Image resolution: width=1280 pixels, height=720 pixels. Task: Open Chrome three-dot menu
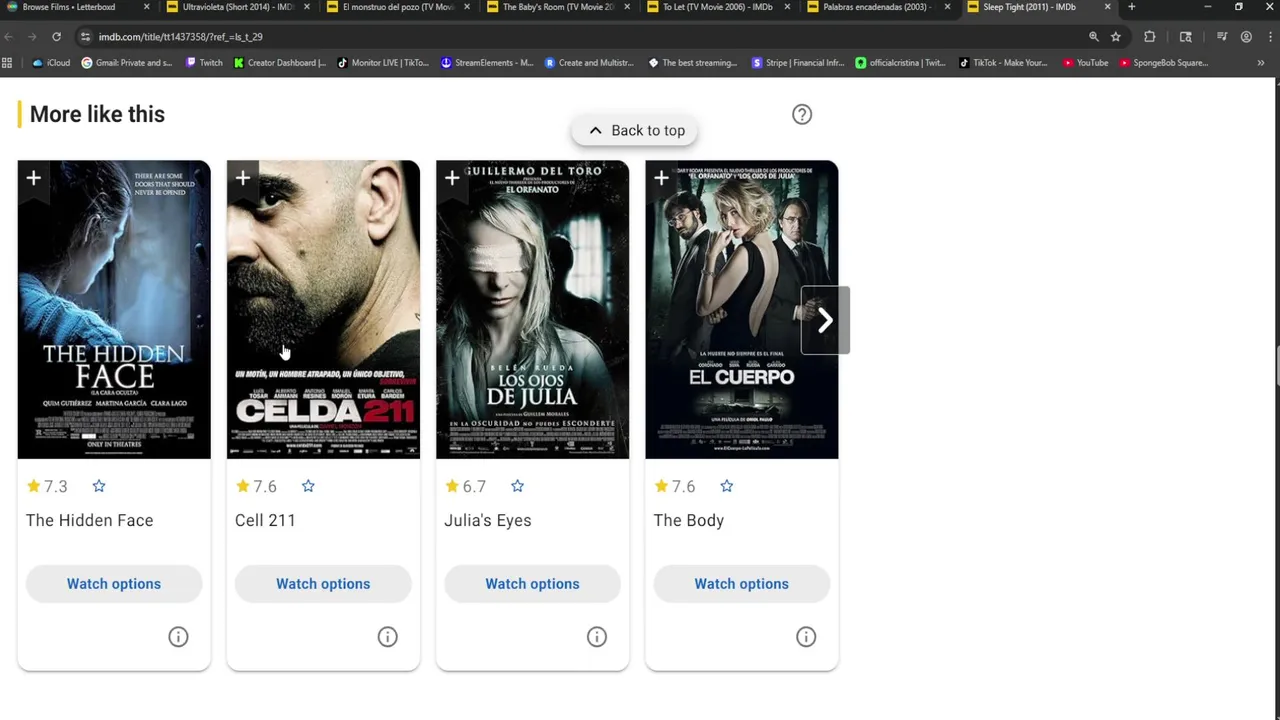tap(1269, 37)
